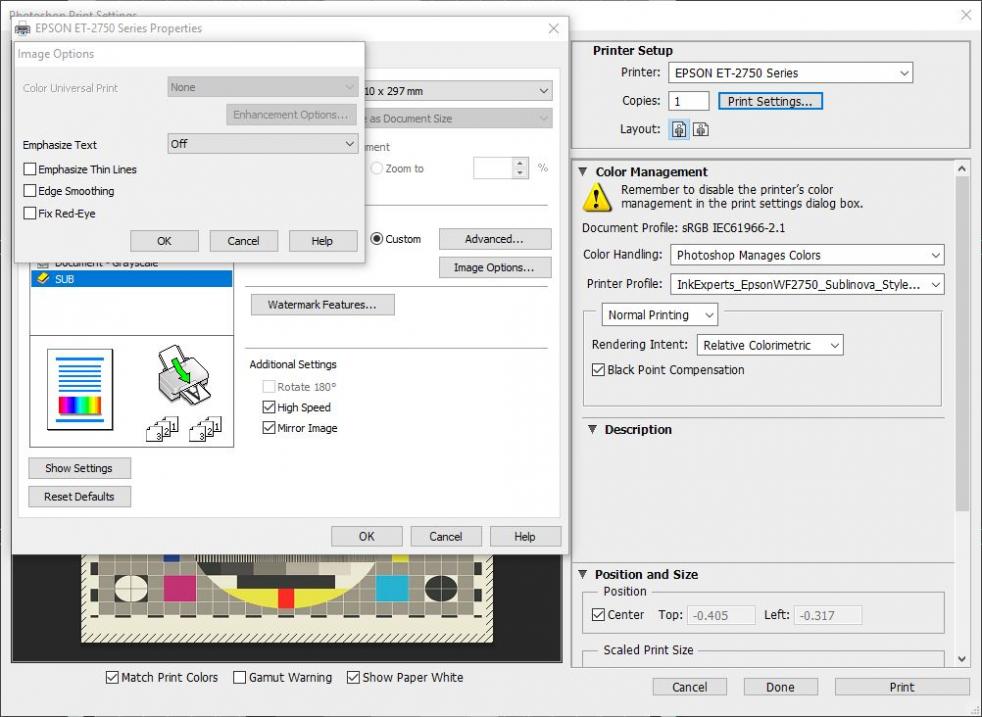
Task: Click OK in the Image Options dialog
Action: (164, 240)
